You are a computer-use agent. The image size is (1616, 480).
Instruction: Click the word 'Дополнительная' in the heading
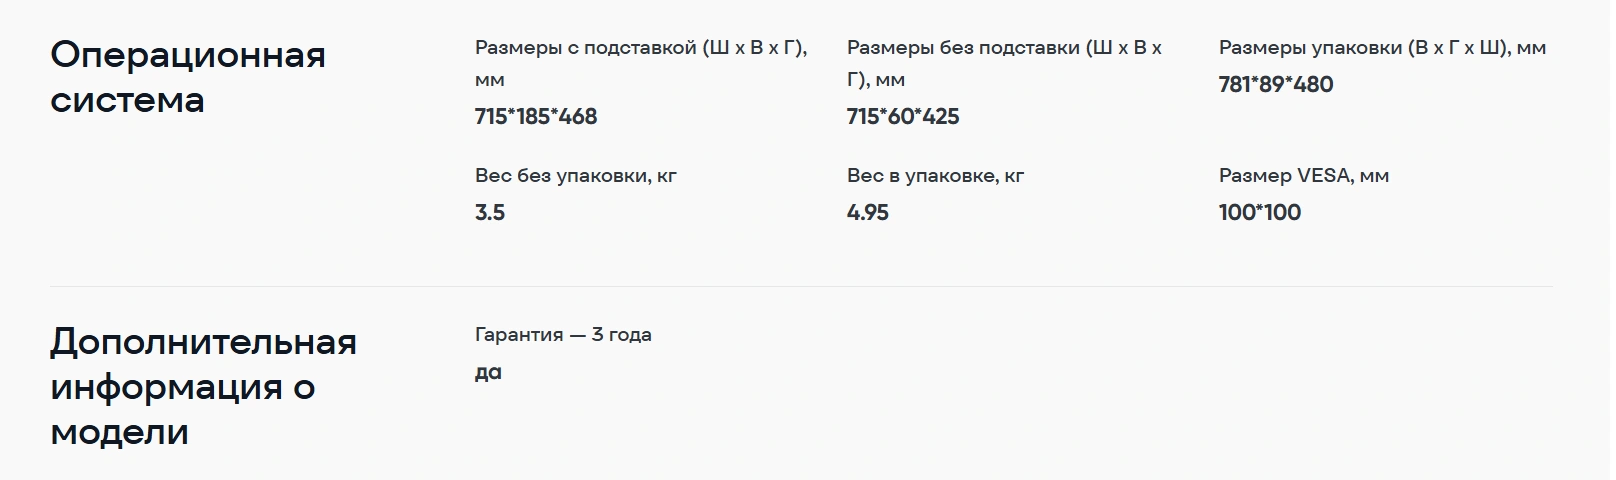click(203, 342)
